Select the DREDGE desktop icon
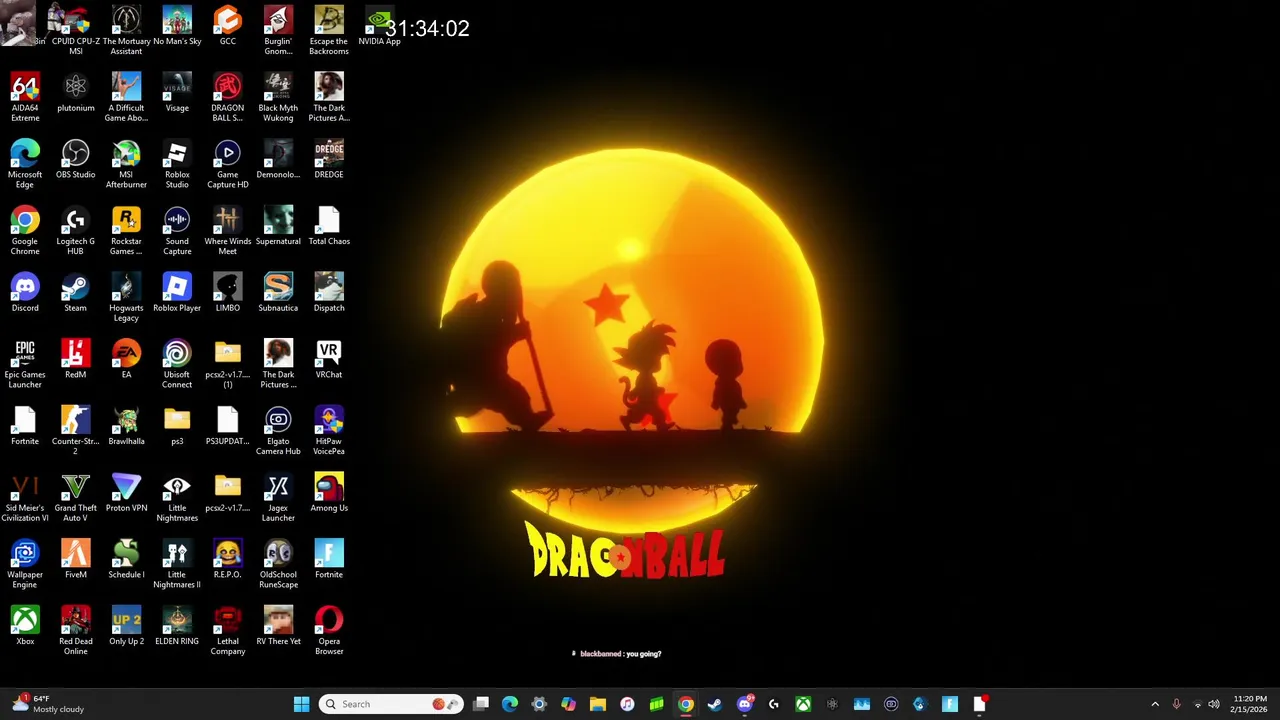The width and height of the screenshot is (1280, 720). (329, 160)
